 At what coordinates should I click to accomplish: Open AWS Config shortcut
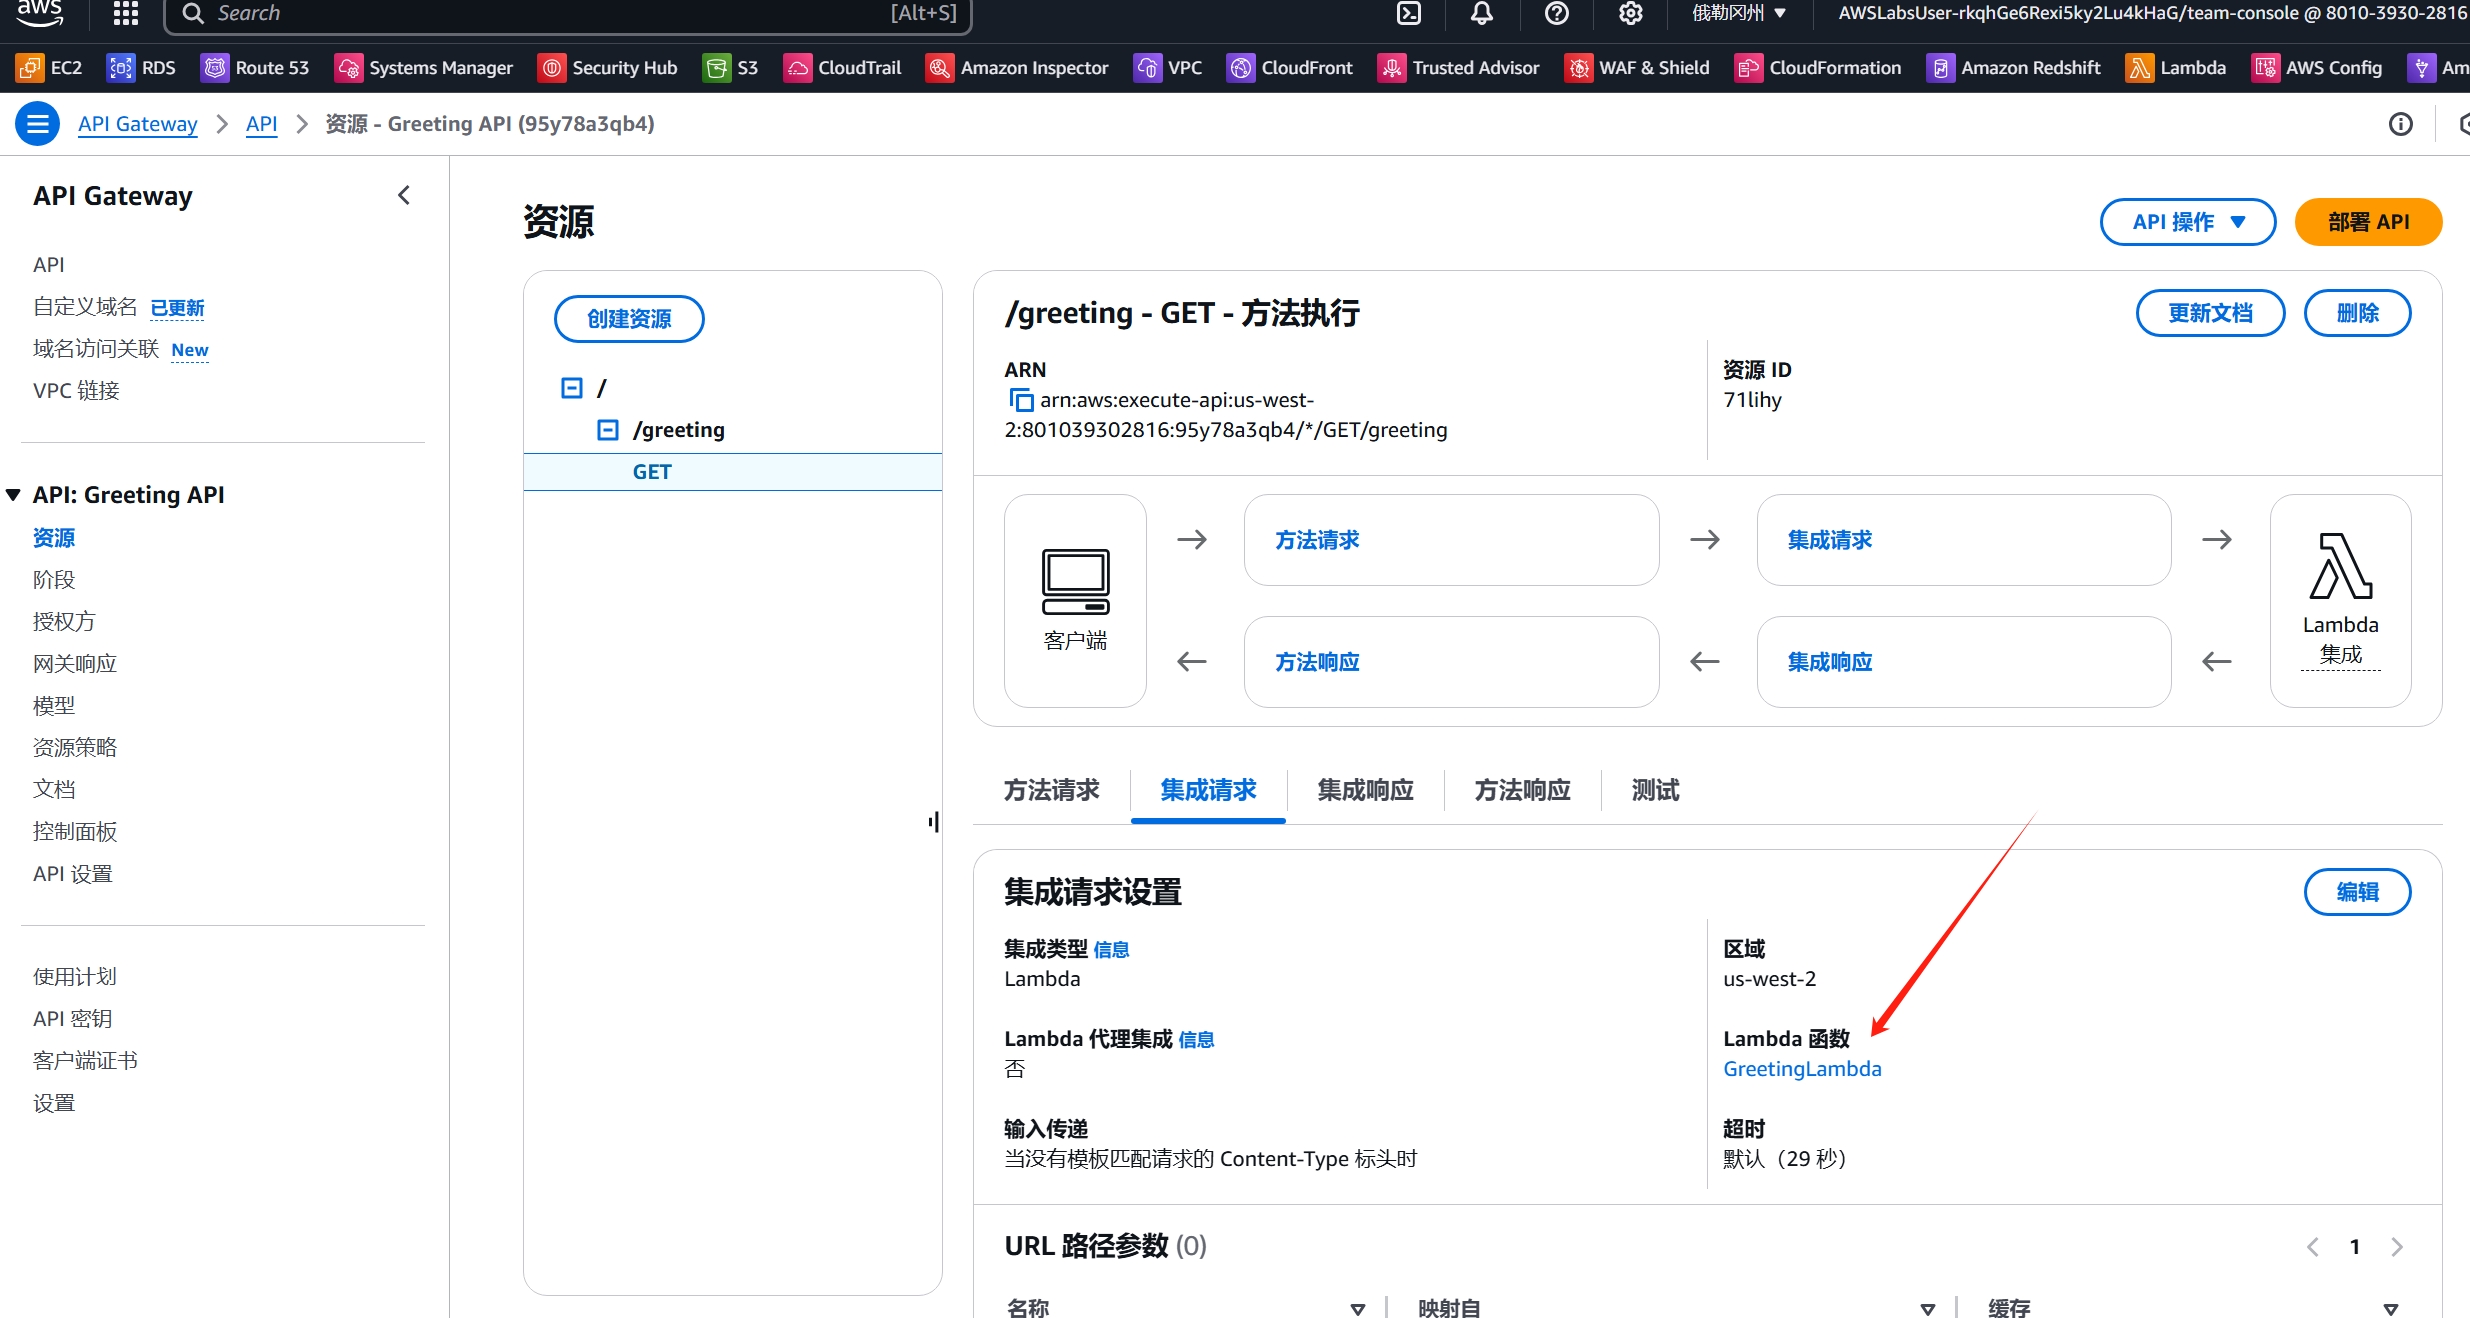point(2317,67)
